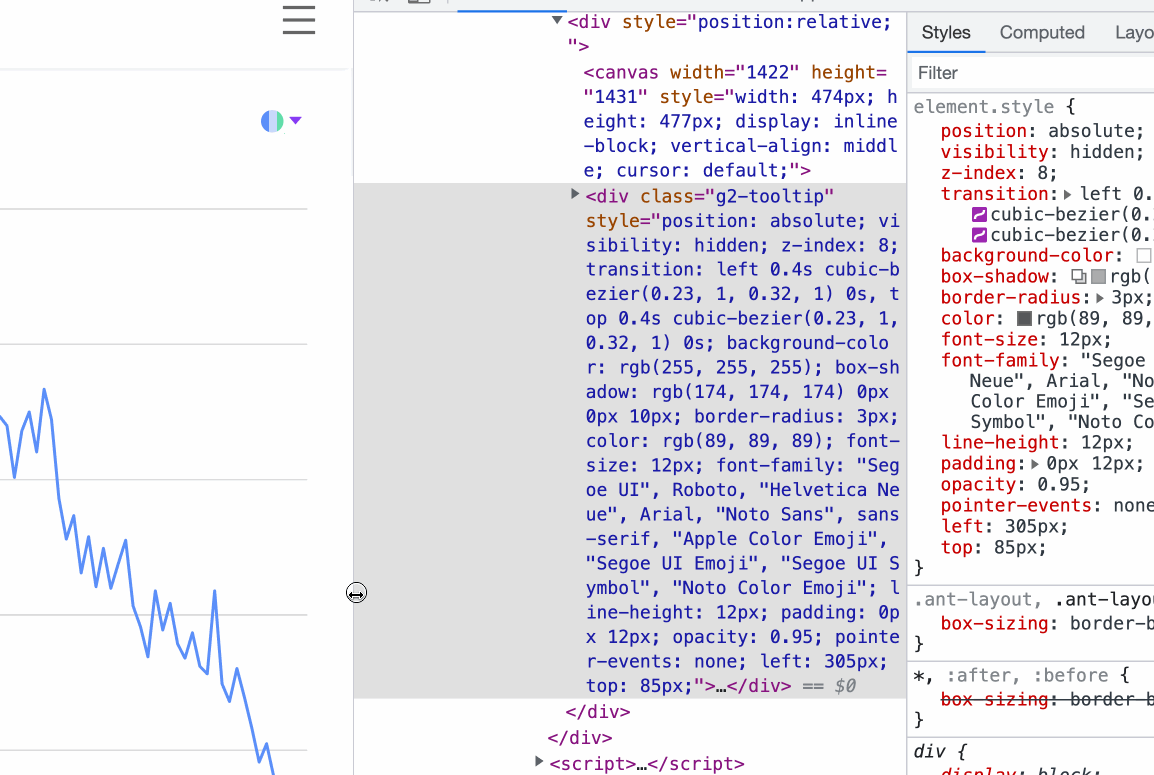Expand the g2-tooltip div node

(x=576, y=194)
